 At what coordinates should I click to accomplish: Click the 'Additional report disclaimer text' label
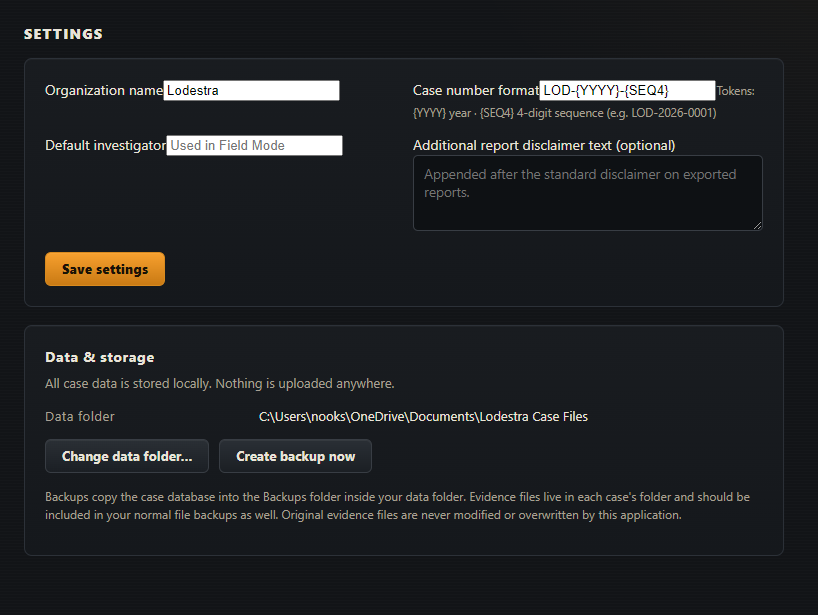click(544, 146)
